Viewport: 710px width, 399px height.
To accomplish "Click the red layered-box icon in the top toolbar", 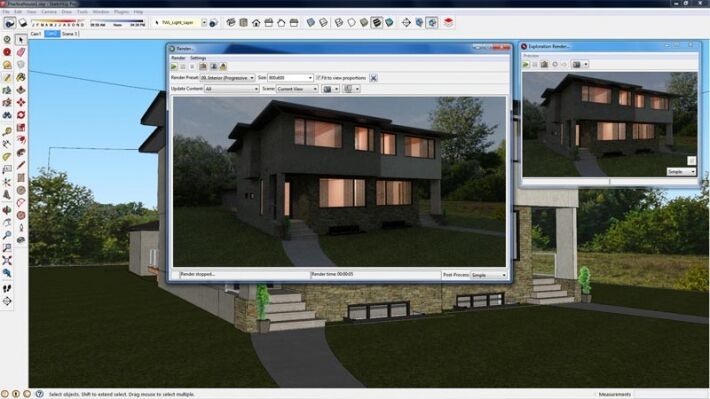I will (x=448, y=22).
